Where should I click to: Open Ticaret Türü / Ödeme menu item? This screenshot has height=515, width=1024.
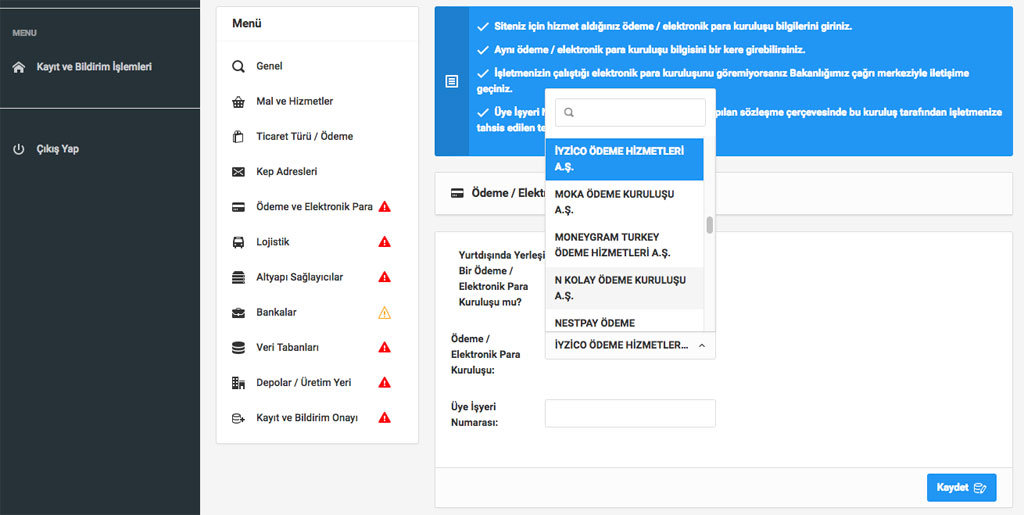[x=304, y=136]
